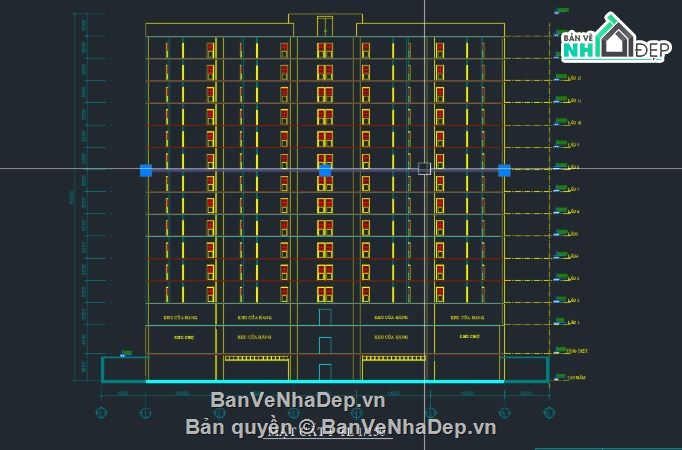This screenshot has width=682, height=450.
Task: Click the rooftop stair tower door
Action: pos(325,26)
